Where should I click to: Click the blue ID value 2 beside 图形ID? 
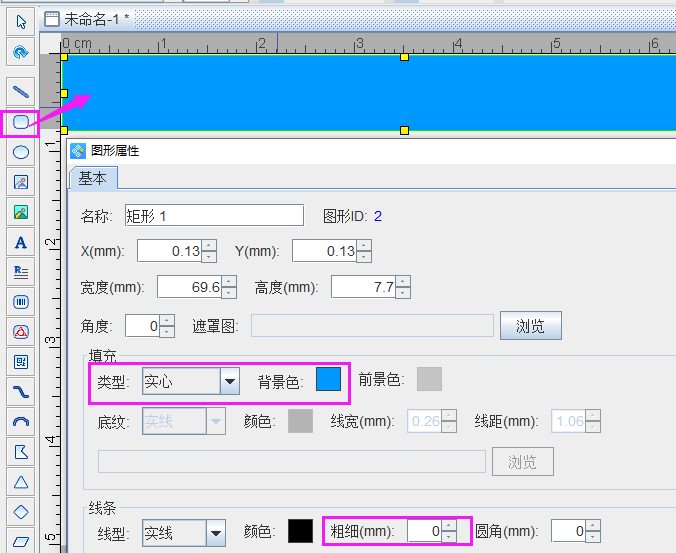(378, 216)
